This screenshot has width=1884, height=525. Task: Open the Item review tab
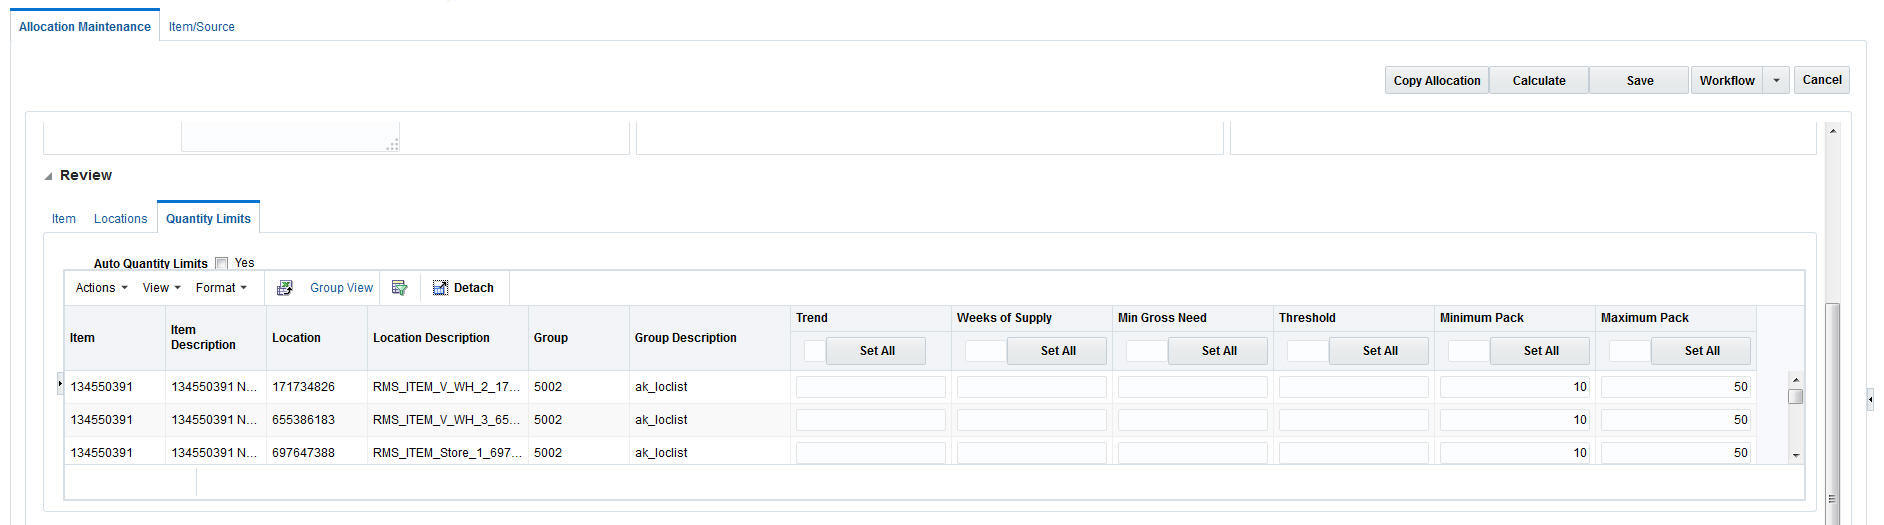[64, 219]
